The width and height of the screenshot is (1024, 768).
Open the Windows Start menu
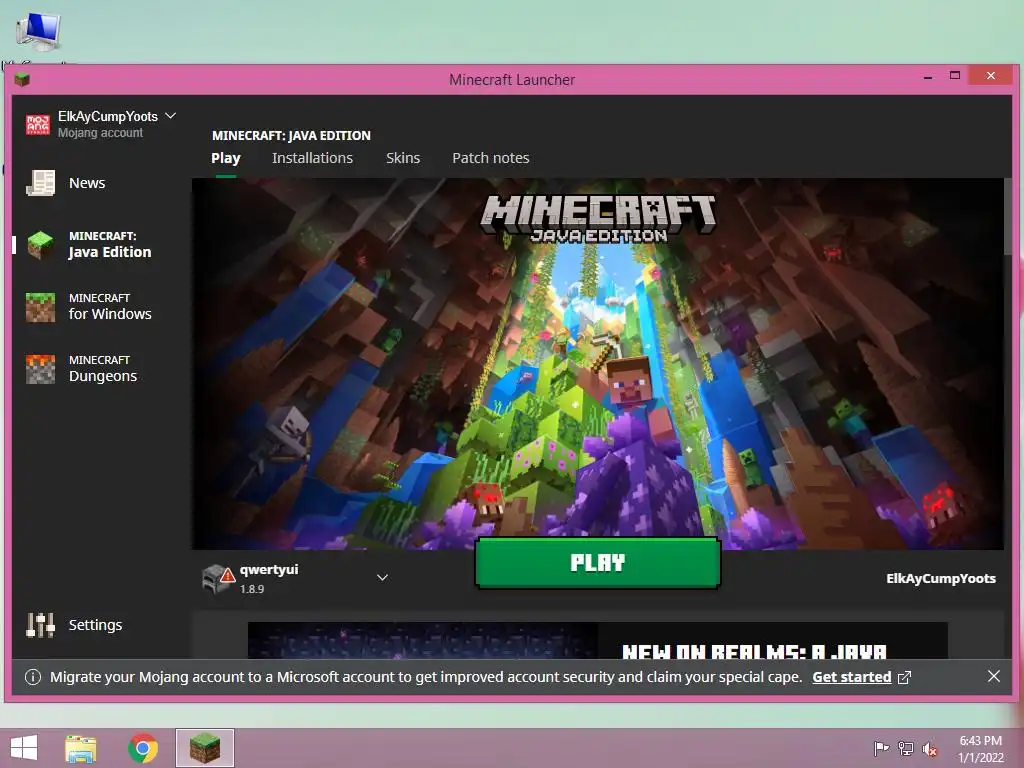24,748
